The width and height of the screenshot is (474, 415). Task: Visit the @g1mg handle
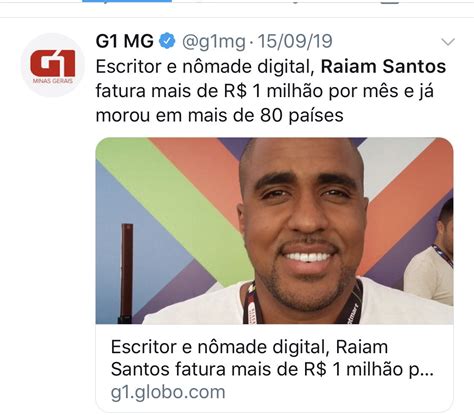click(x=214, y=42)
